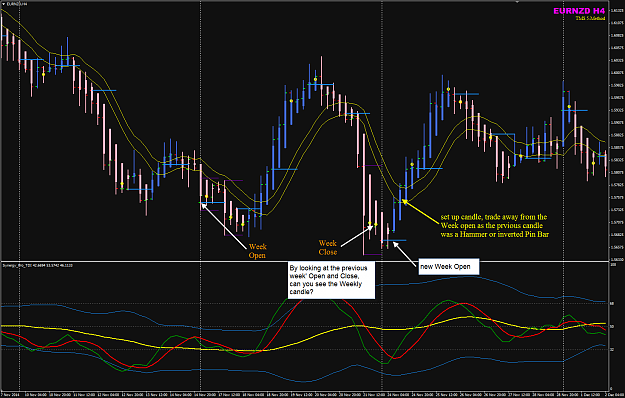Click the yellow TMS label under EURNZD H4
The width and height of the screenshot is (625, 398).
590,18
